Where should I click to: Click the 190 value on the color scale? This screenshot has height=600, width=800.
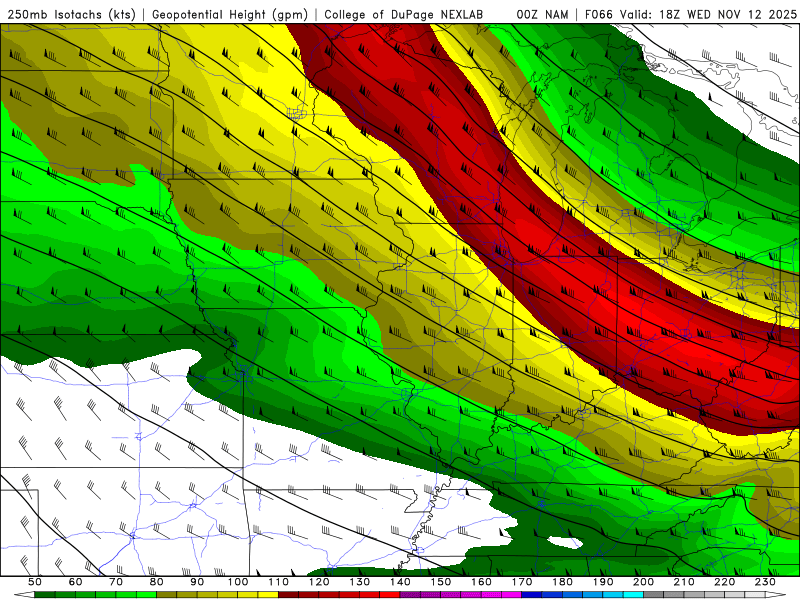coord(603,582)
